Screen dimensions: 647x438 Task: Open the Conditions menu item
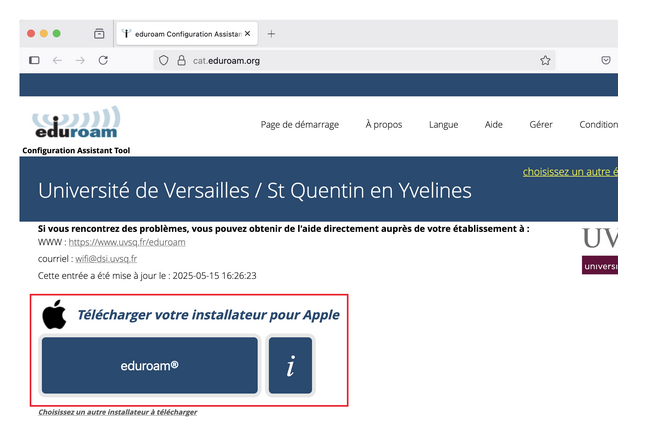pyautogui.click(x=598, y=124)
